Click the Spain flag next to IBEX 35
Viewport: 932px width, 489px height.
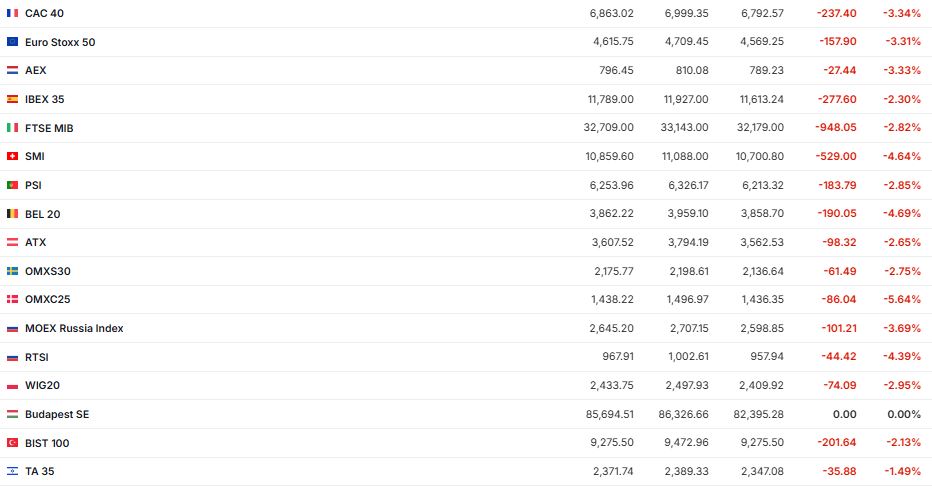click(12, 99)
